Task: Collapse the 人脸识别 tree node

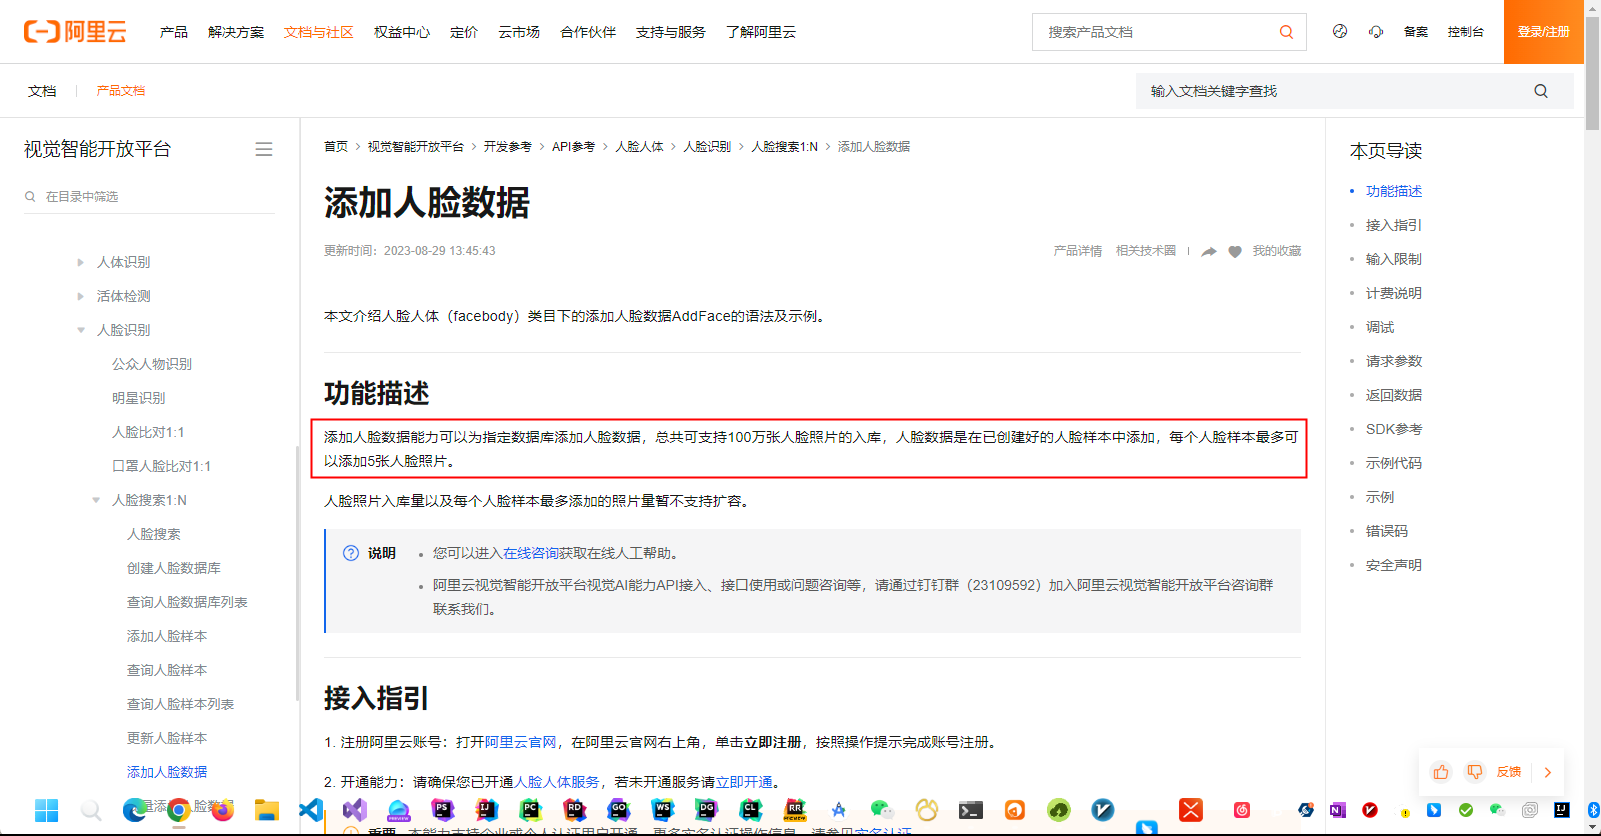Action: pos(81,330)
